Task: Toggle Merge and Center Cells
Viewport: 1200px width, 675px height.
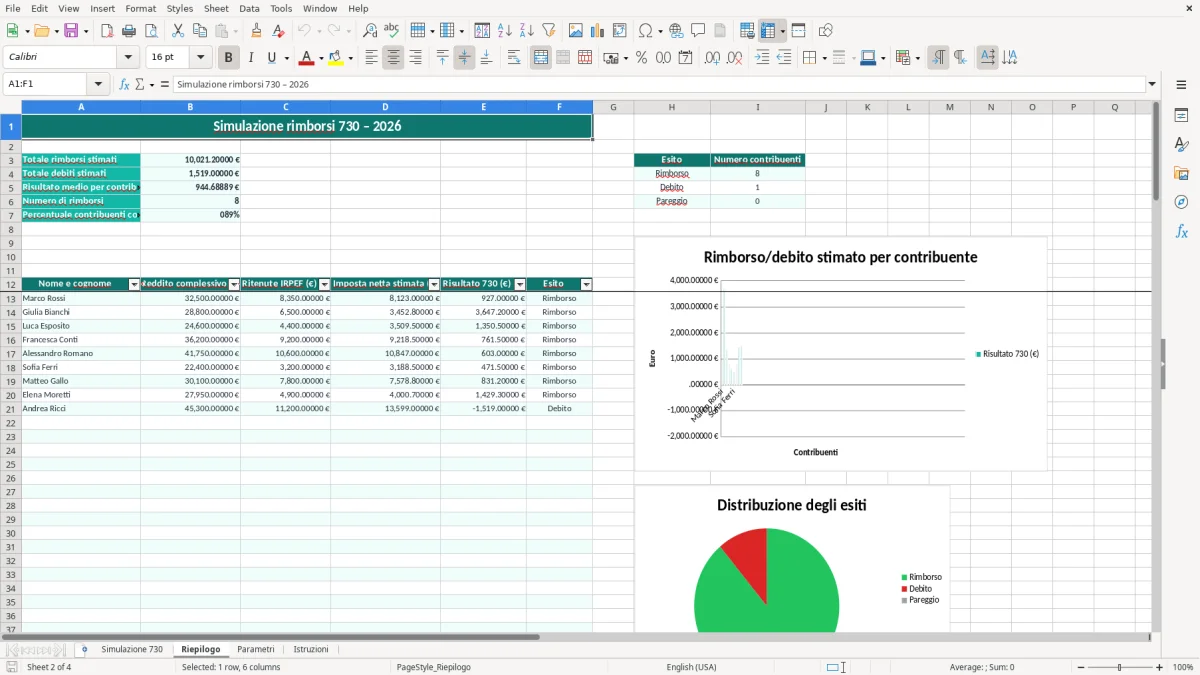Action: (x=541, y=58)
